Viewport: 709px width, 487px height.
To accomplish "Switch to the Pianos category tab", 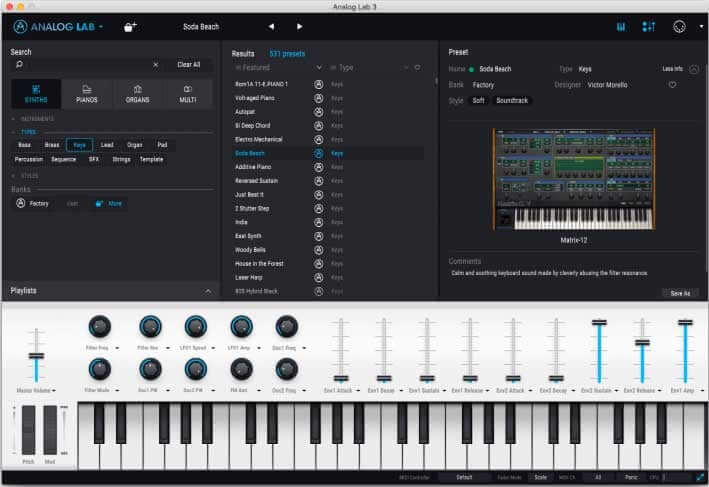I will click(88, 94).
